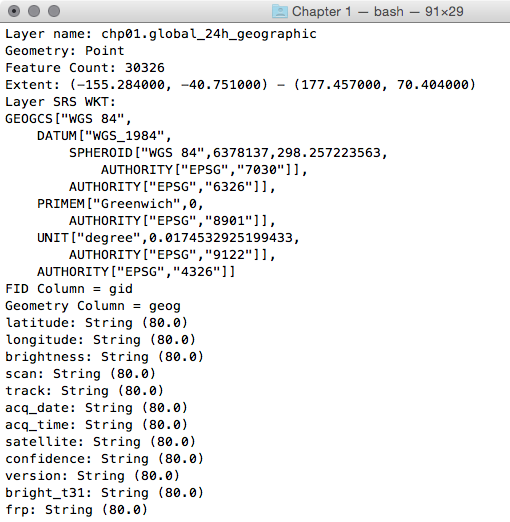Click the 'FID Column = gid' line

(x=69, y=289)
